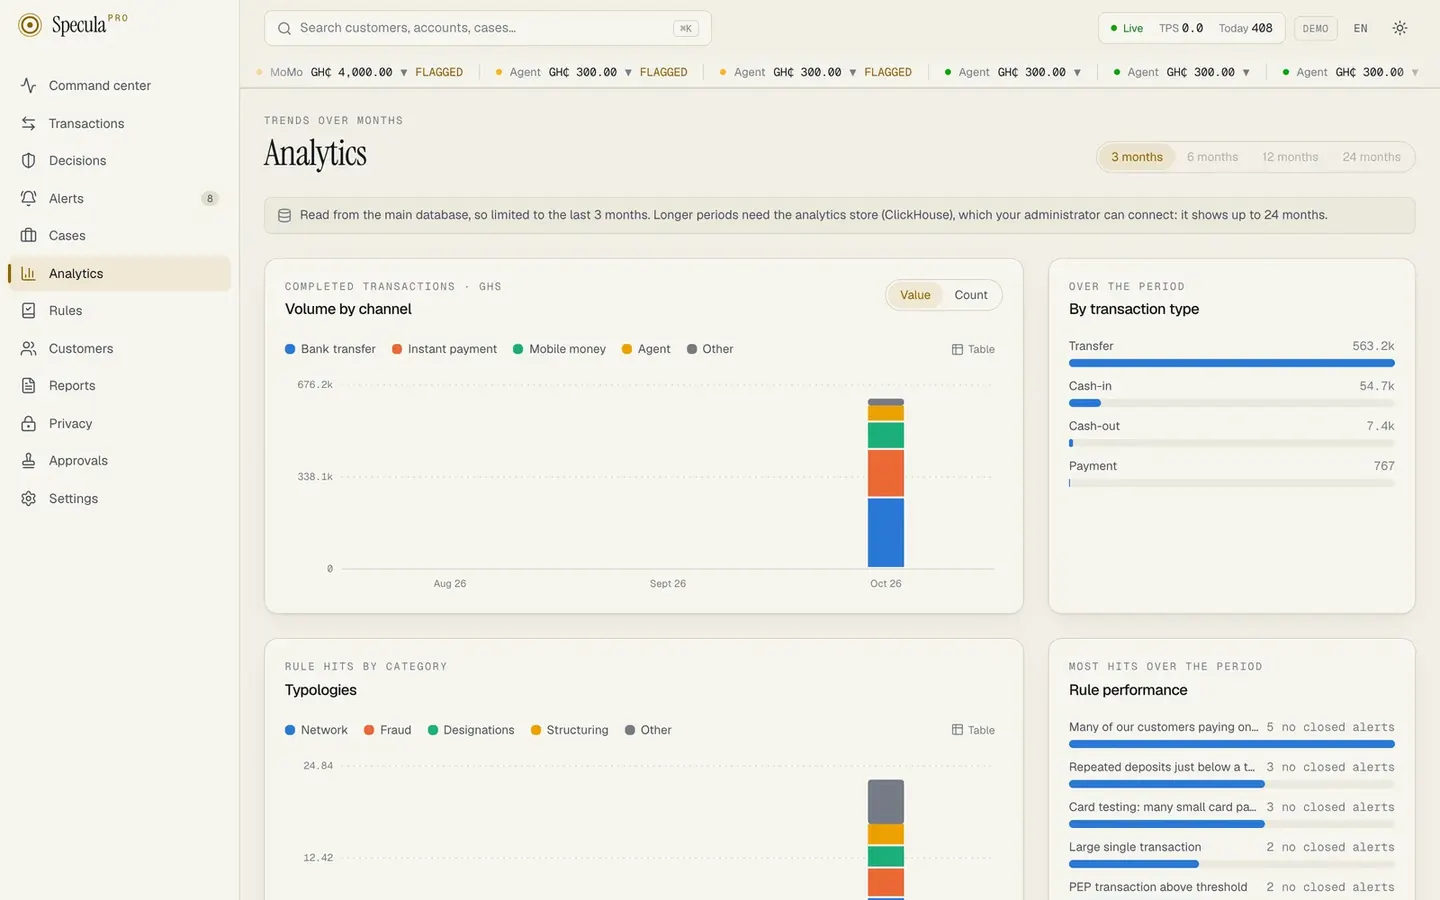Click the green Live status dot
The image size is (1440, 900).
tap(1114, 28)
